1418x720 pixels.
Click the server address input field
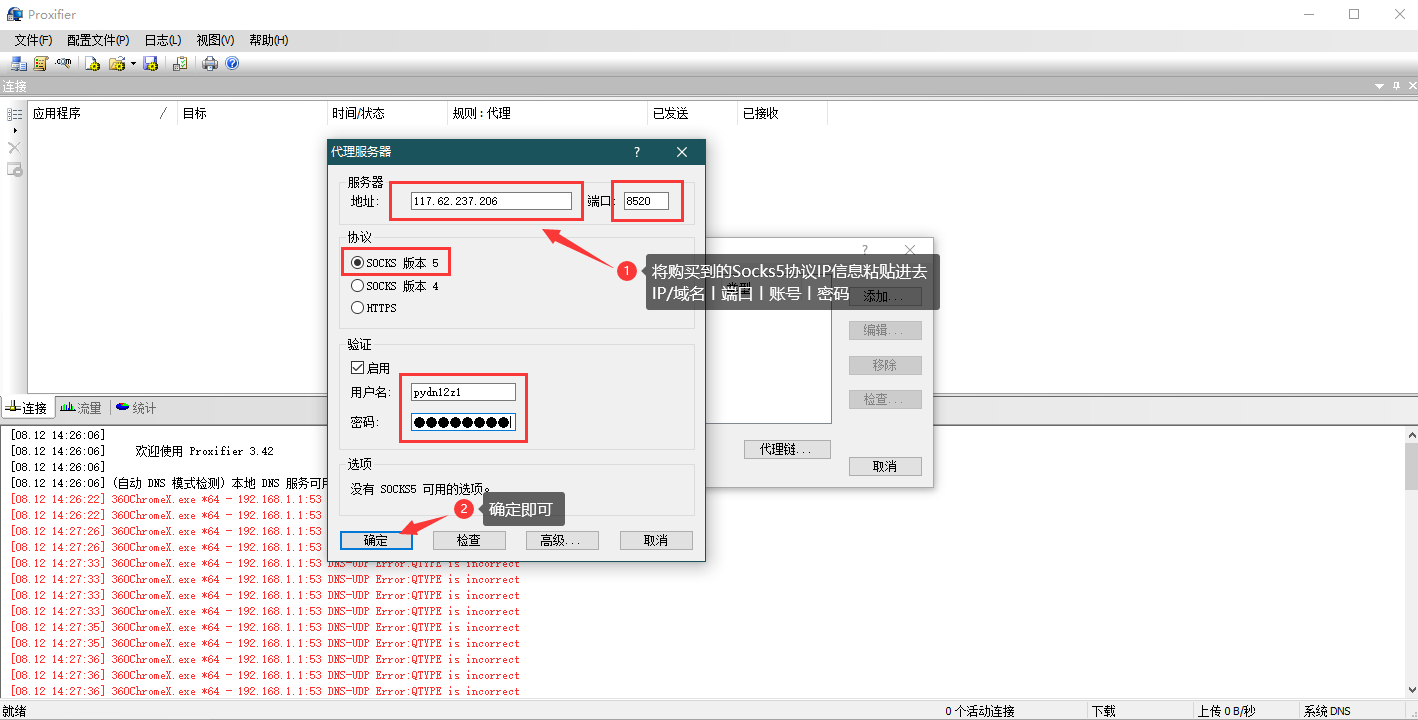click(491, 201)
